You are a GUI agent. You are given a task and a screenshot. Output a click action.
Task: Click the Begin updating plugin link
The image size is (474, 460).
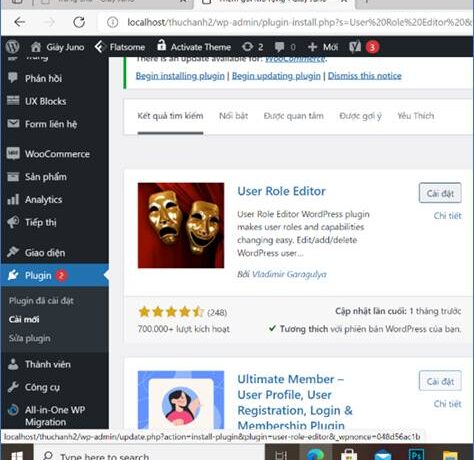(x=276, y=76)
